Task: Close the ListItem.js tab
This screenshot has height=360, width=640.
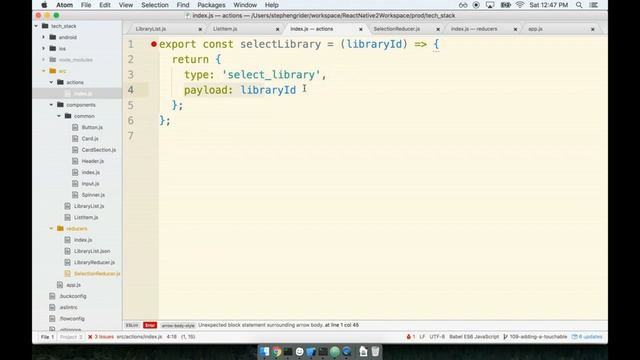Action: tap(278, 29)
